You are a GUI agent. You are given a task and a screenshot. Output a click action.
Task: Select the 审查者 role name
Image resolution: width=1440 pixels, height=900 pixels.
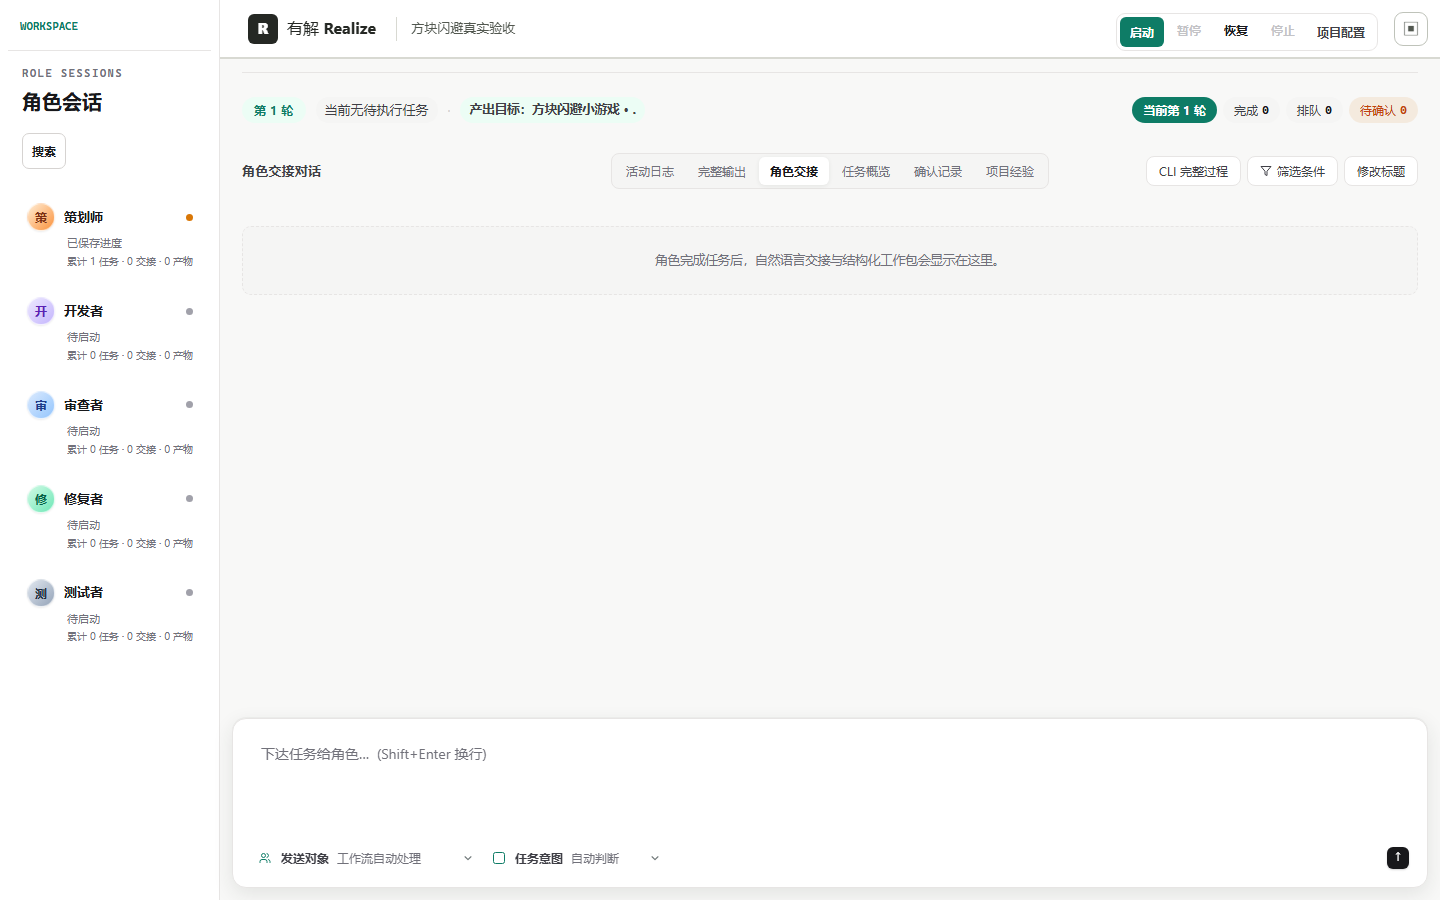(83, 405)
